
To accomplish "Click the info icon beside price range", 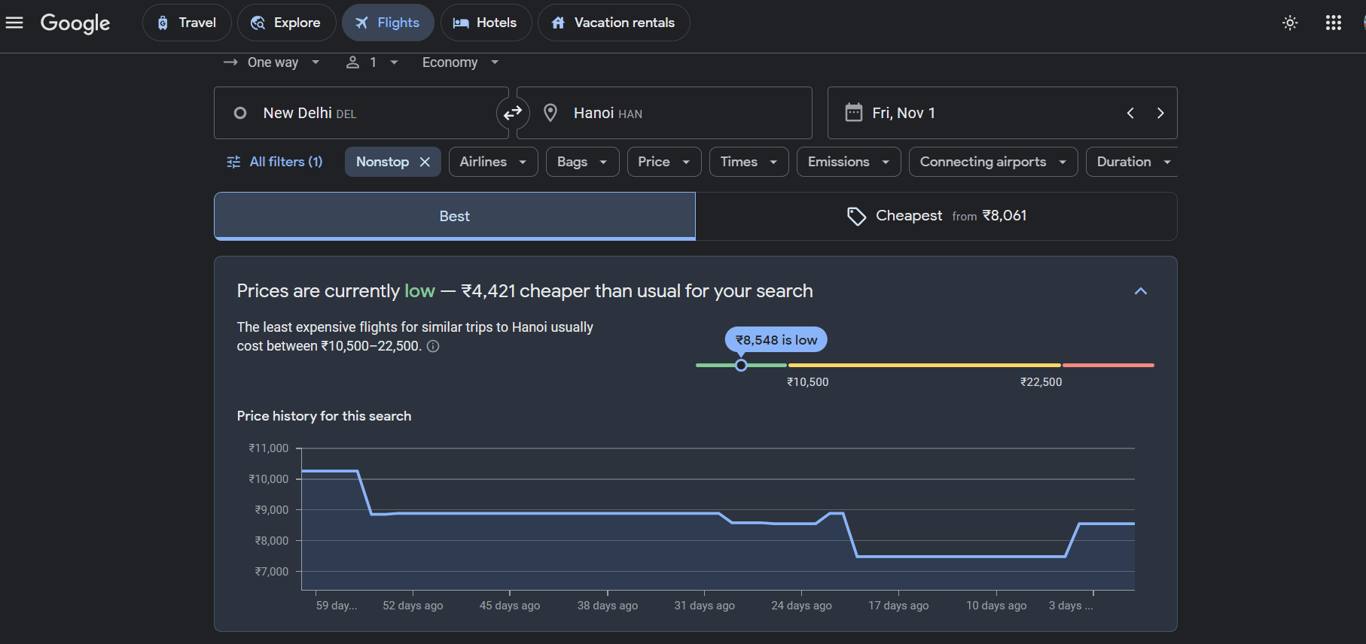I will [433, 346].
